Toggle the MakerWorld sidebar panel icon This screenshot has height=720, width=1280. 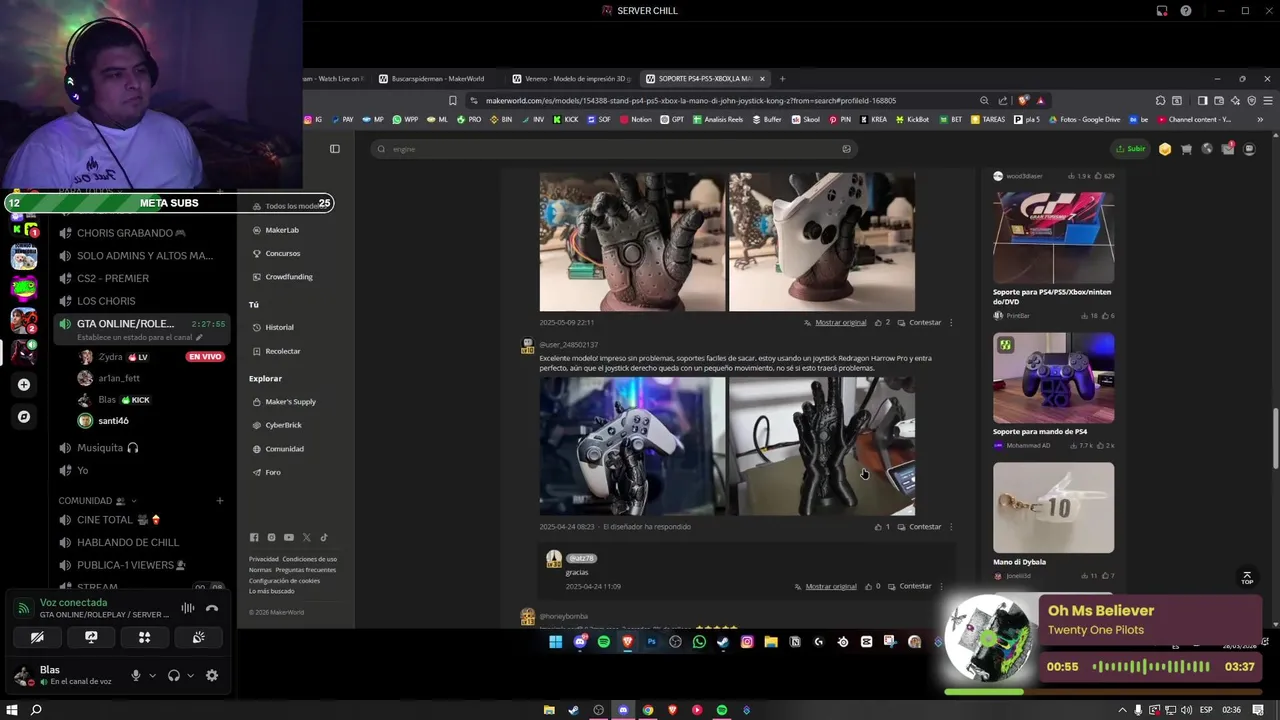[x=335, y=149]
